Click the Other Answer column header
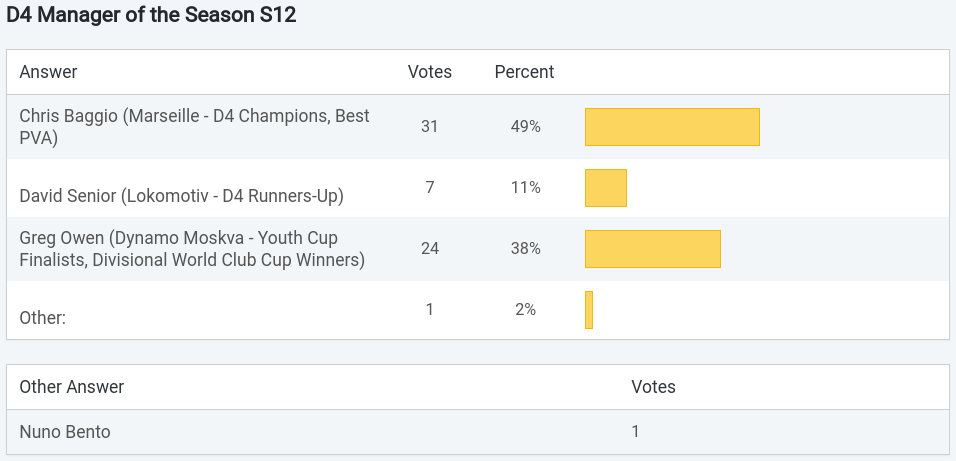The height and width of the screenshot is (461, 956). (x=72, y=386)
